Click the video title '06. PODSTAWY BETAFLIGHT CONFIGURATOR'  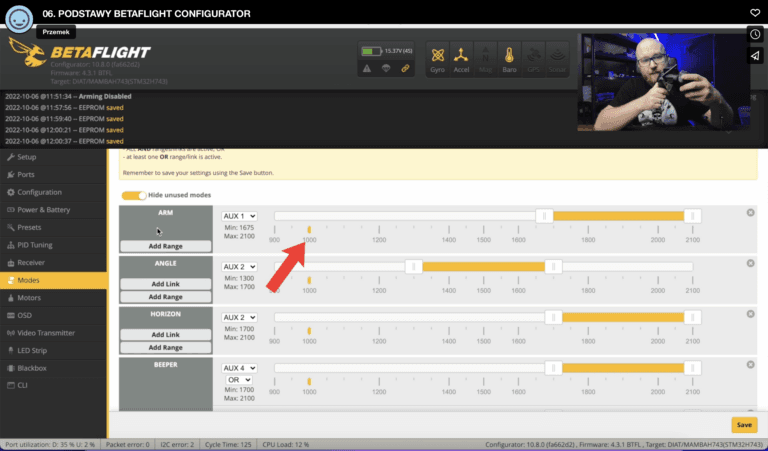(146, 14)
